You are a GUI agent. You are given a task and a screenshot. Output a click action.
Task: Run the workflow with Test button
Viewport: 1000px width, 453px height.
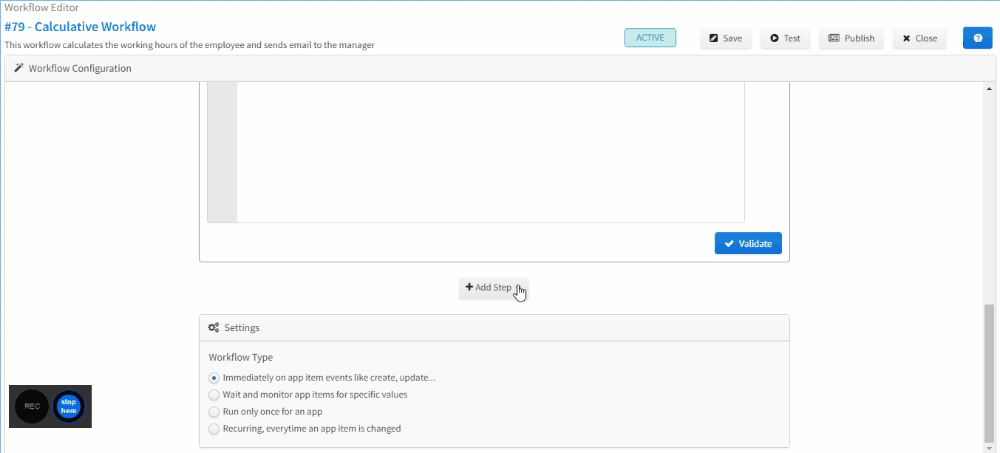pyautogui.click(x=784, y=38)
